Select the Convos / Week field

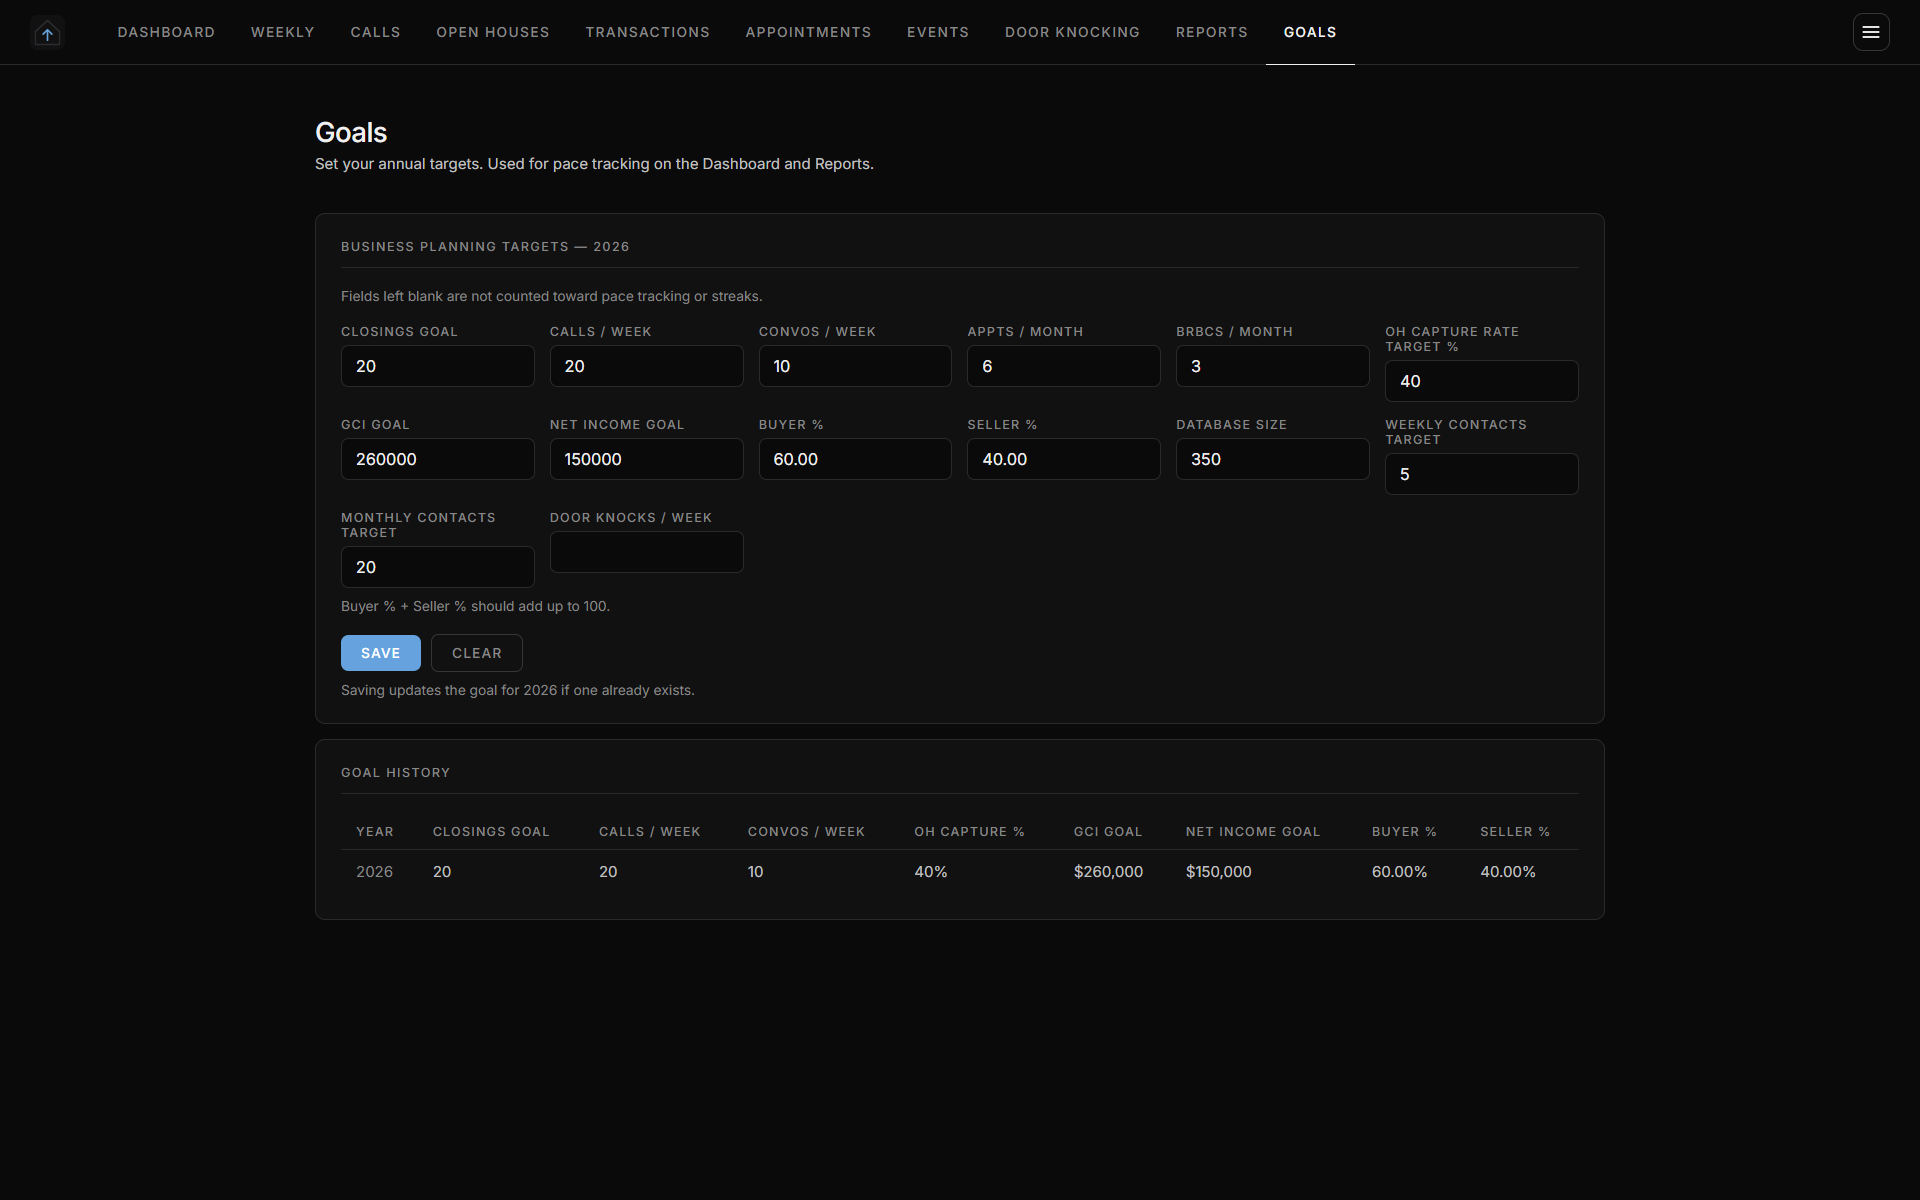point(855,366)
